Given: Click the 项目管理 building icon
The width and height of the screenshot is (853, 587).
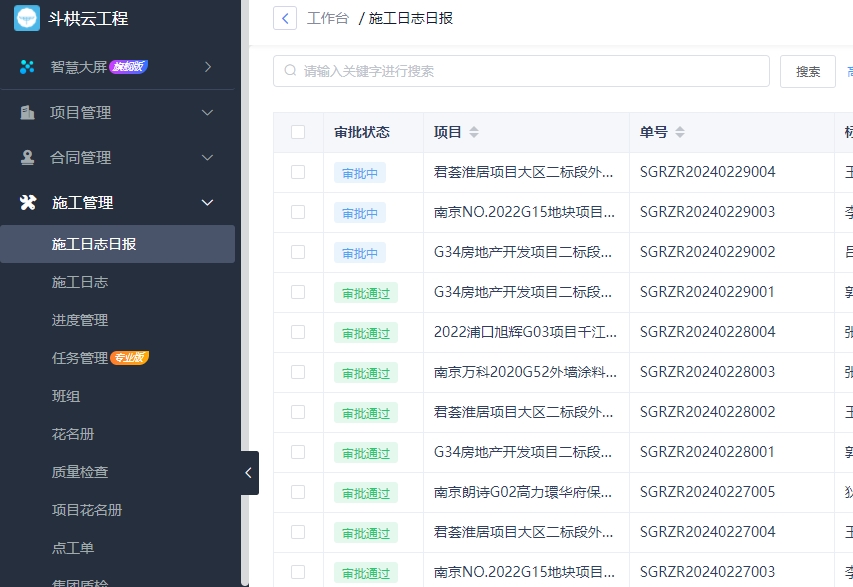Looking at the screenshot, I should pyautogui.click(x=27, y=113).
